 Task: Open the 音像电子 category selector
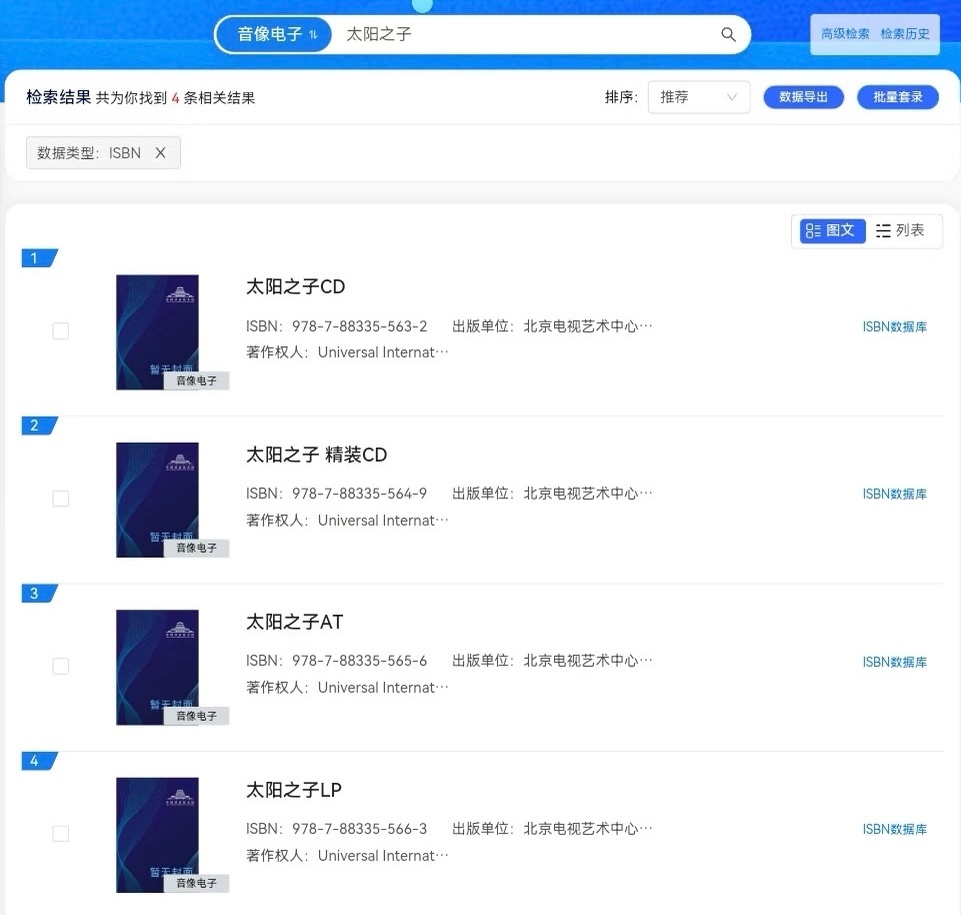[270, 34]
